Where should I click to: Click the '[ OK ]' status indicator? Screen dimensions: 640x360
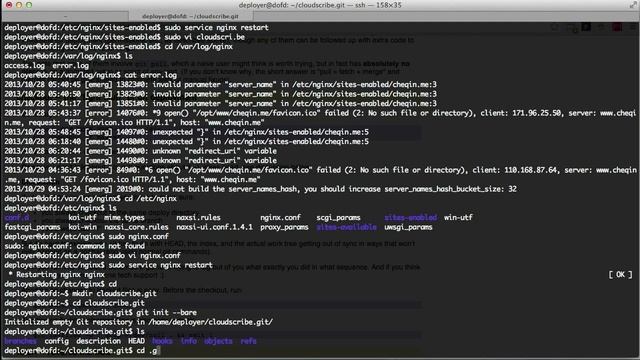click(x=620, y=275)
